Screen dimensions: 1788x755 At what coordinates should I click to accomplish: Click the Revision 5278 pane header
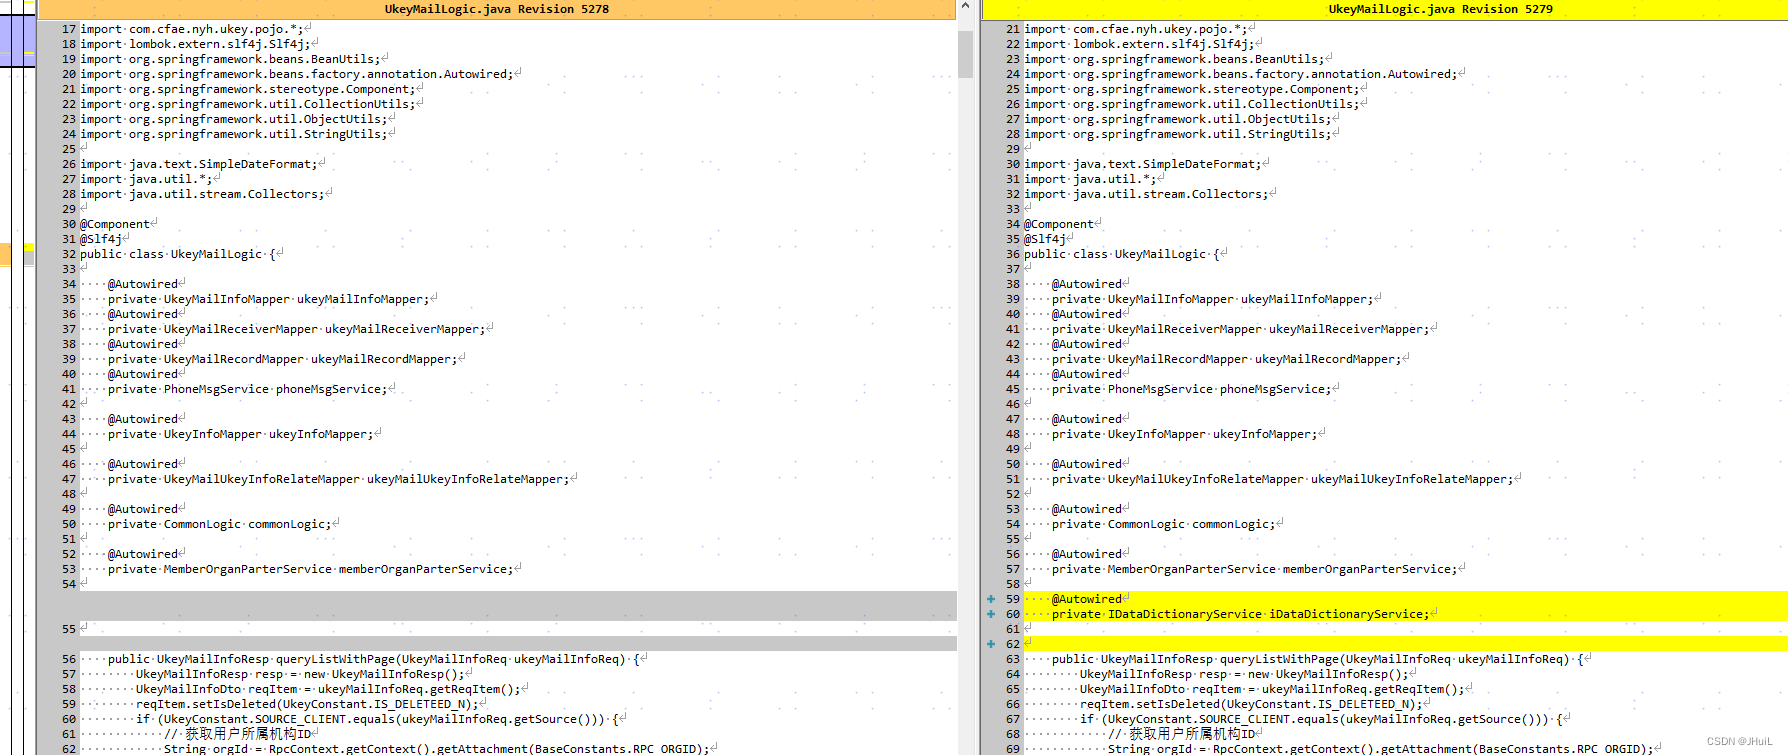click(496, 9)
